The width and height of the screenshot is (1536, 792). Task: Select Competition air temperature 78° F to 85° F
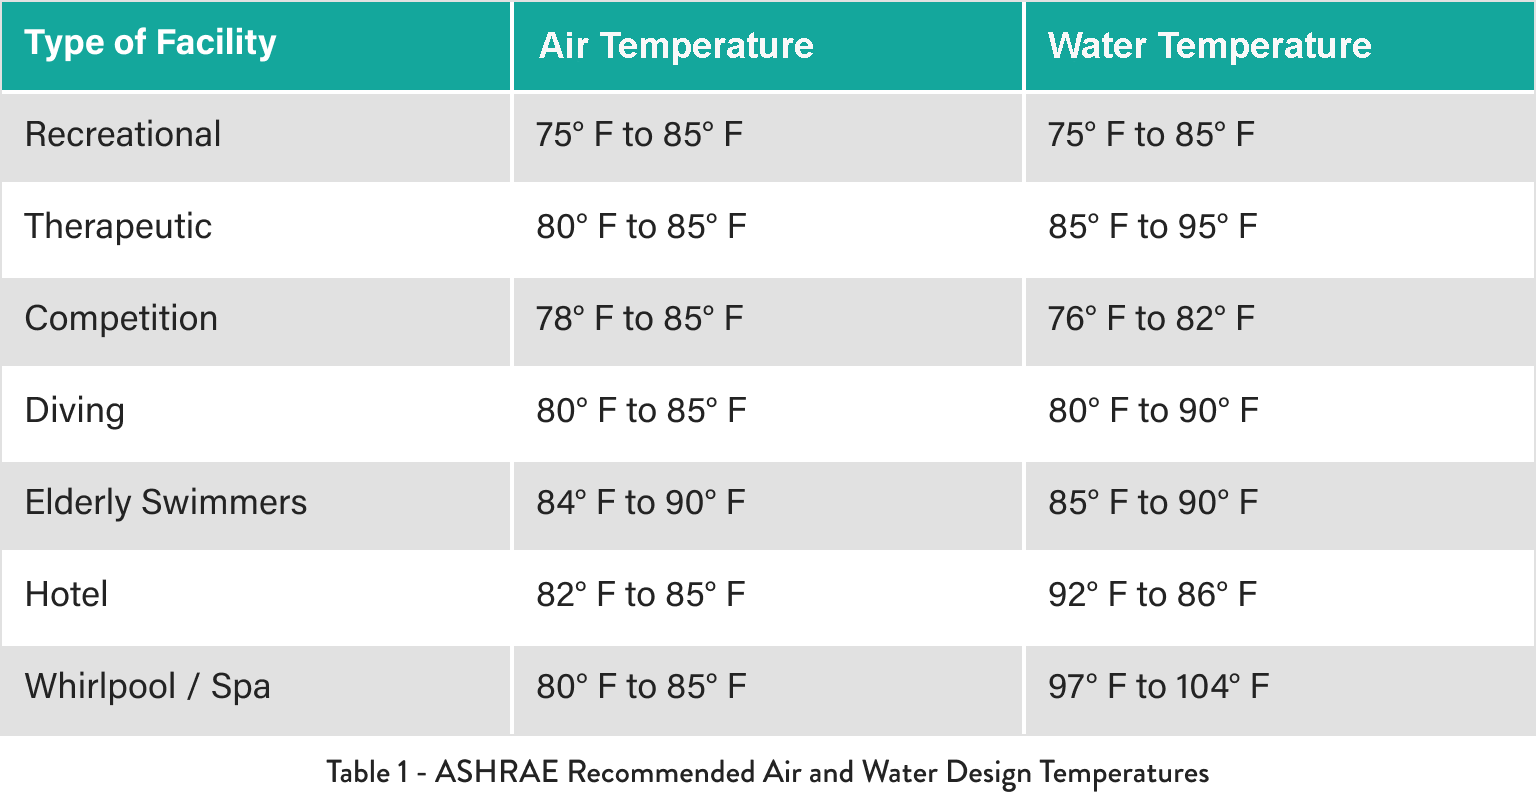click(x=639, y=319)
